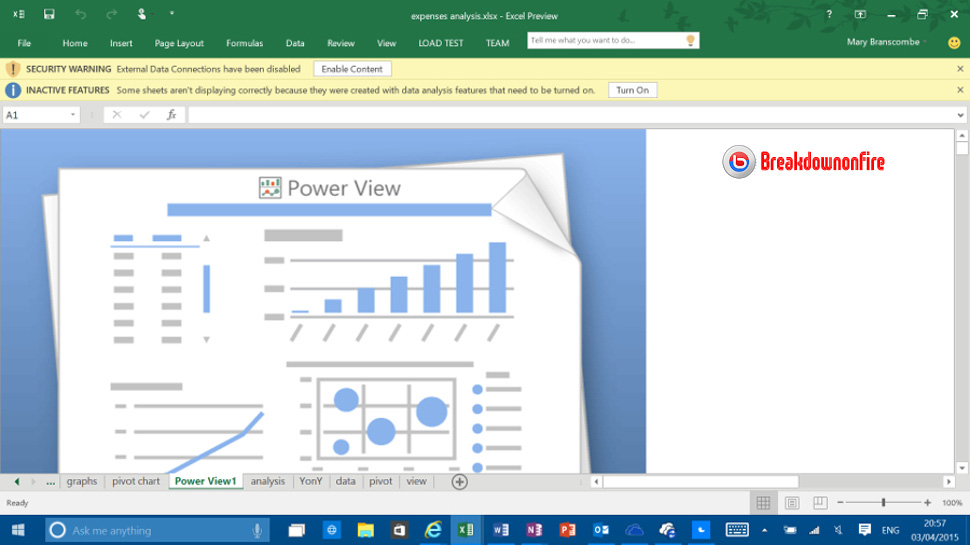Click the lightbulb icon in Tell me box

[x=690, y=40]
